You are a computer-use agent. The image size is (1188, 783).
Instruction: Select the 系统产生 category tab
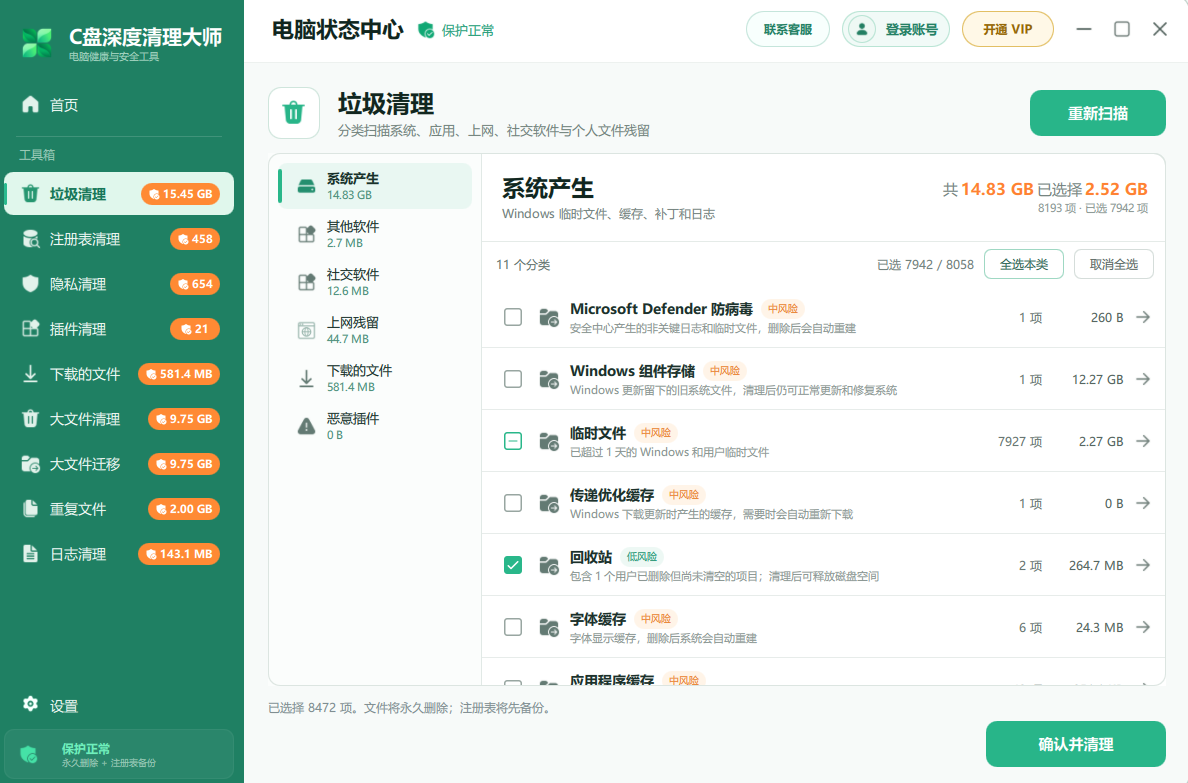[375, 186]
